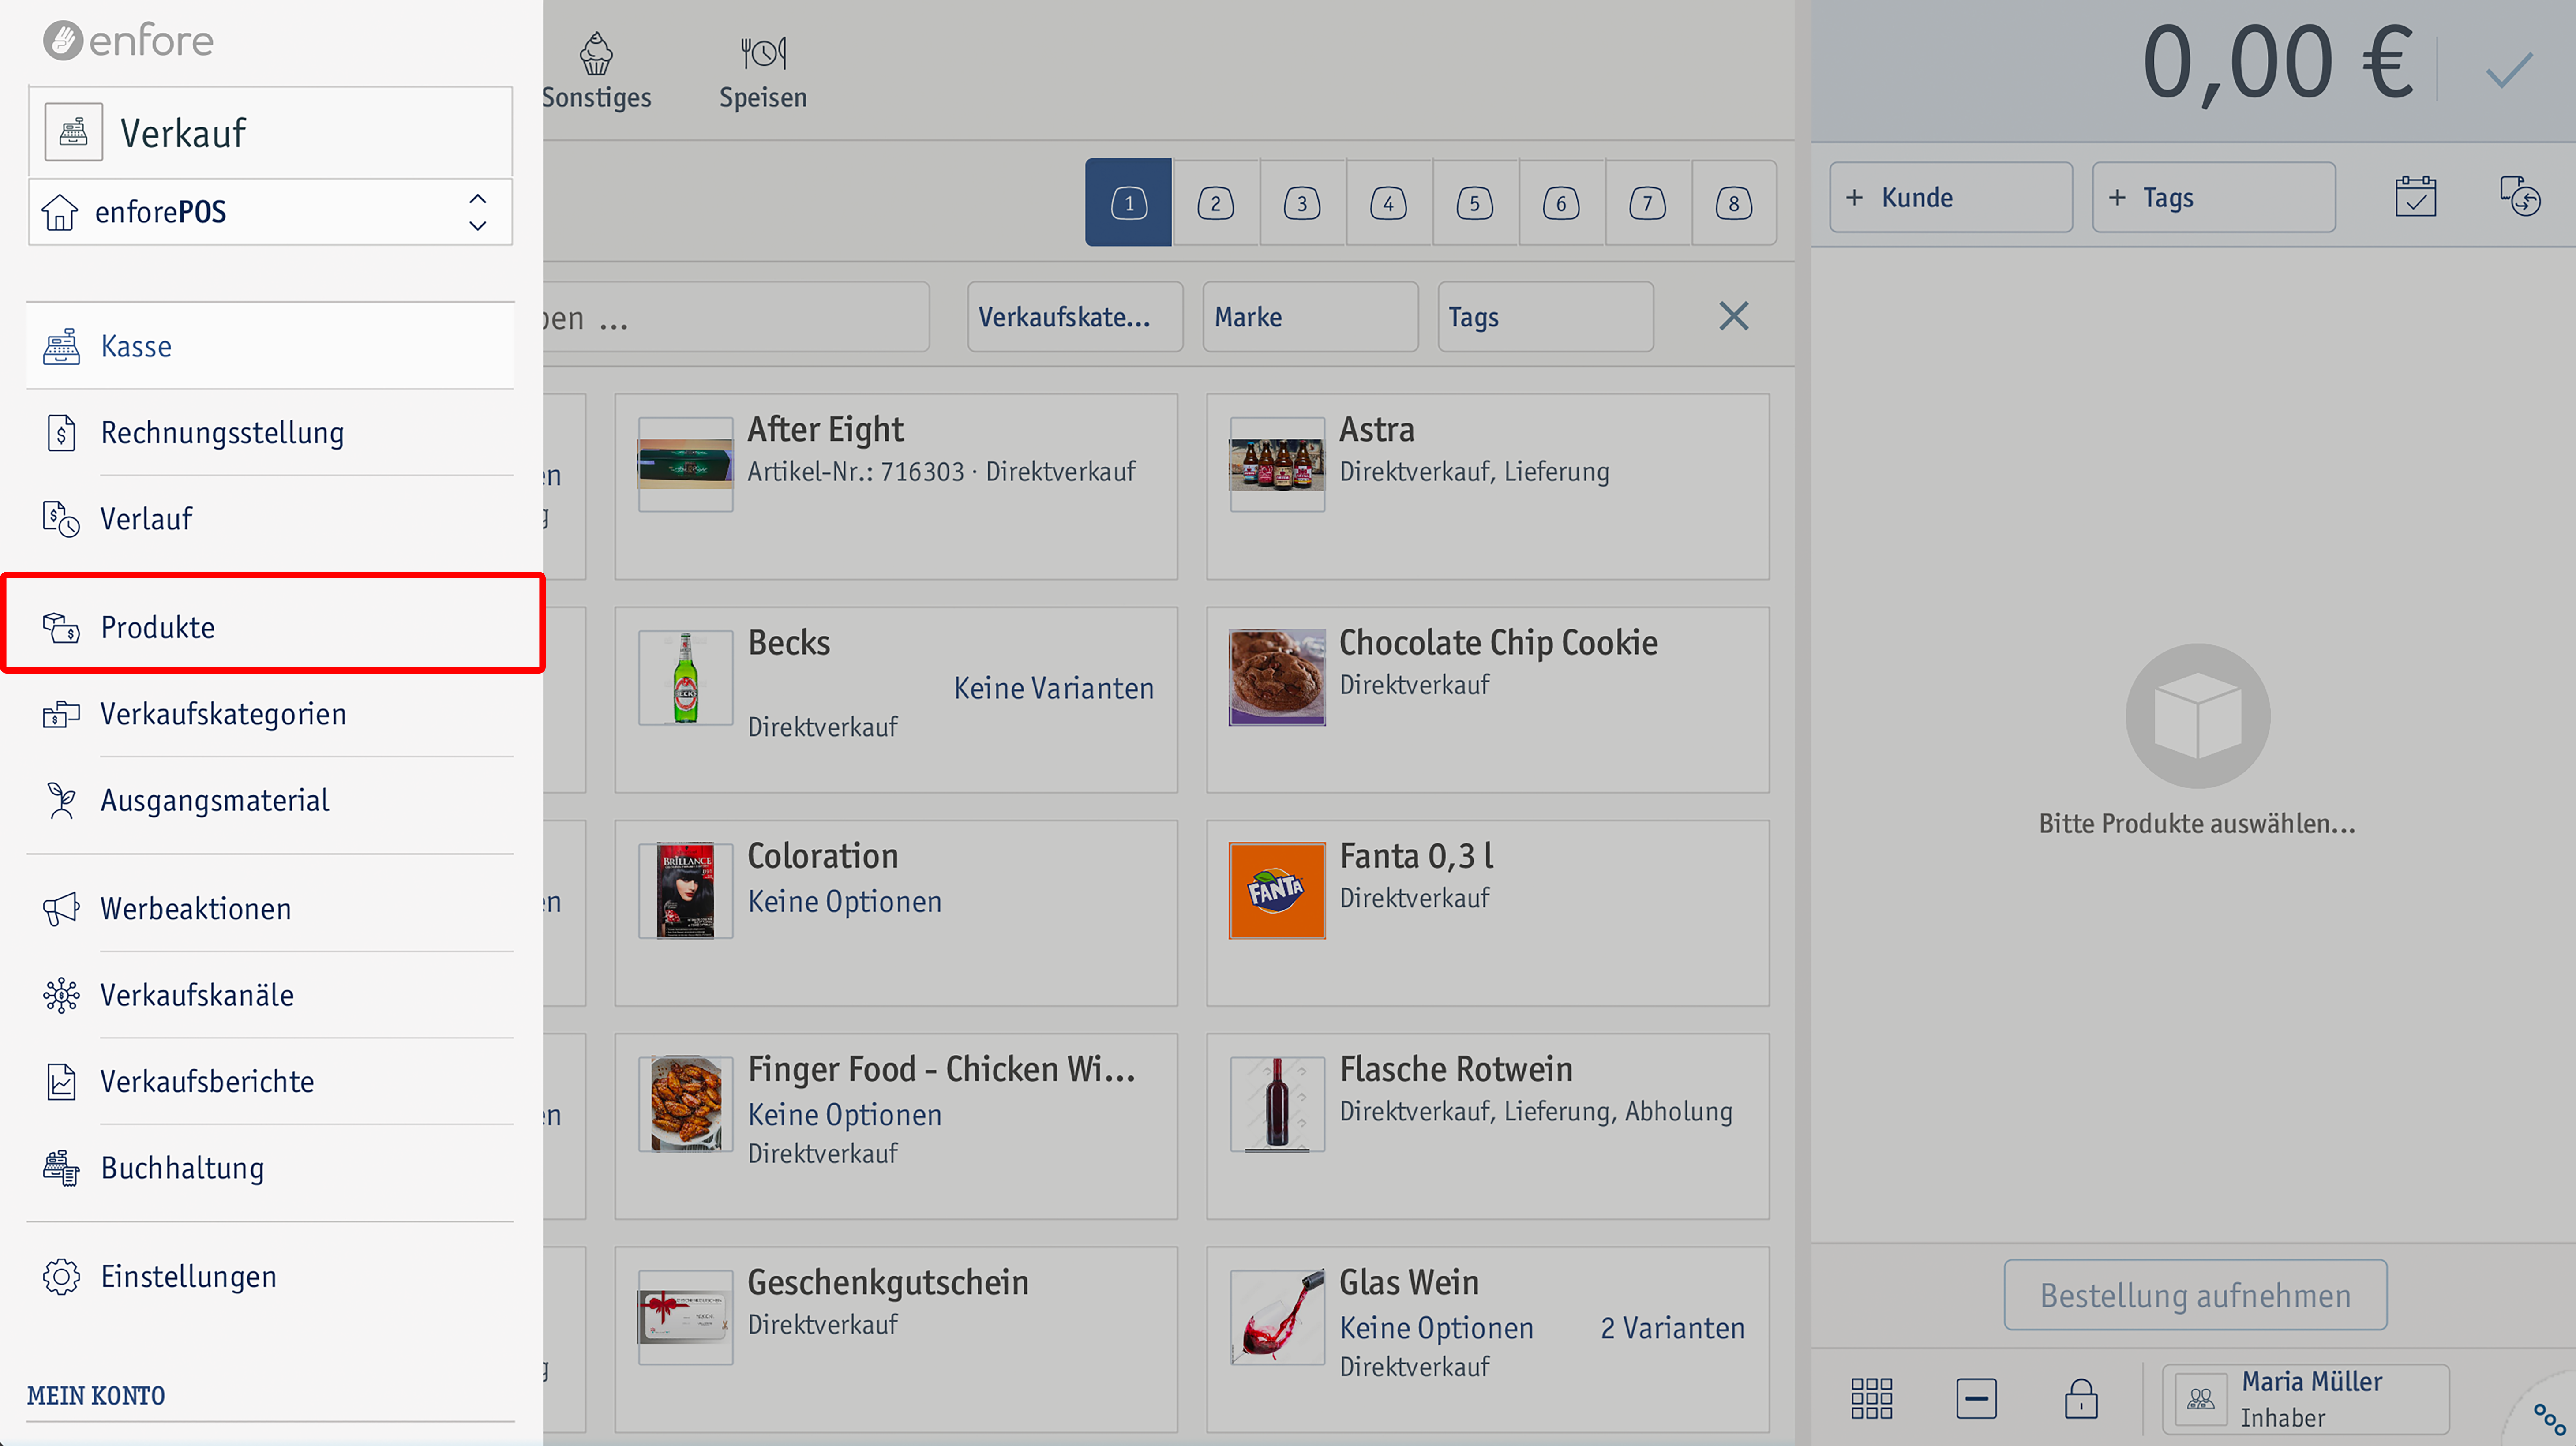The height and width of the screenshot is (1446, 2576).
Task: Click the enfore logo
Action: point(128,40)
